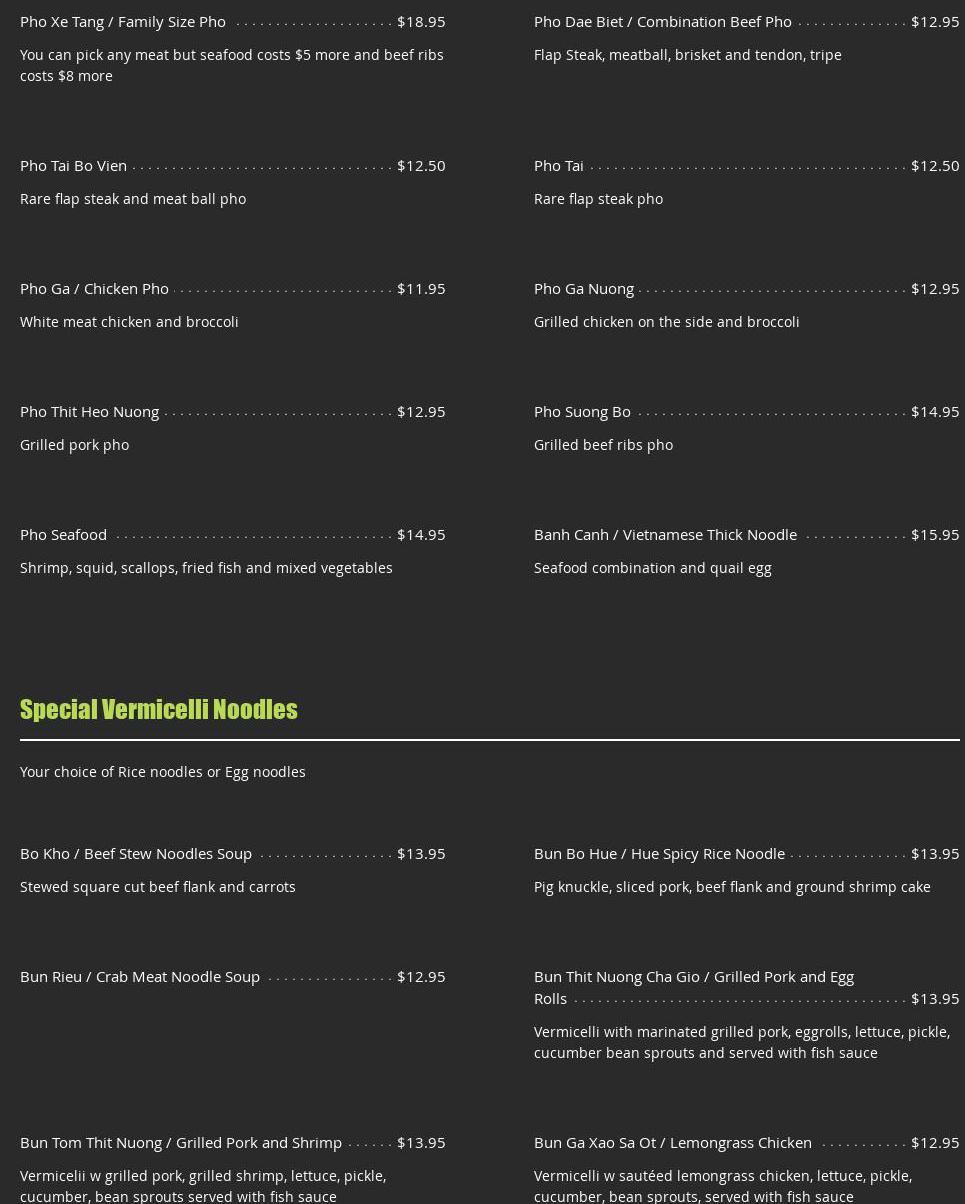
Task: Click Pho Ga Chicken Pho title
Action: 94,288
